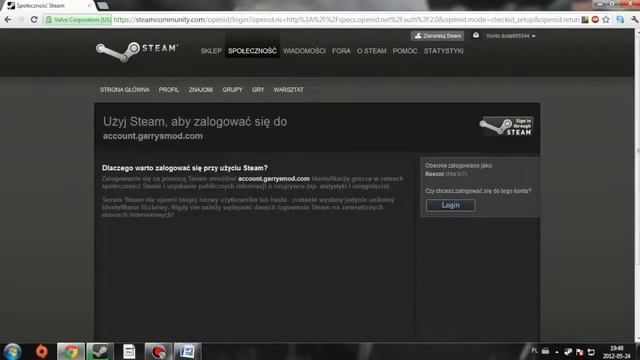Open the Windows Start orb
Image resolution: width=640 pixels, height=360 pixels.
point(12,351)
